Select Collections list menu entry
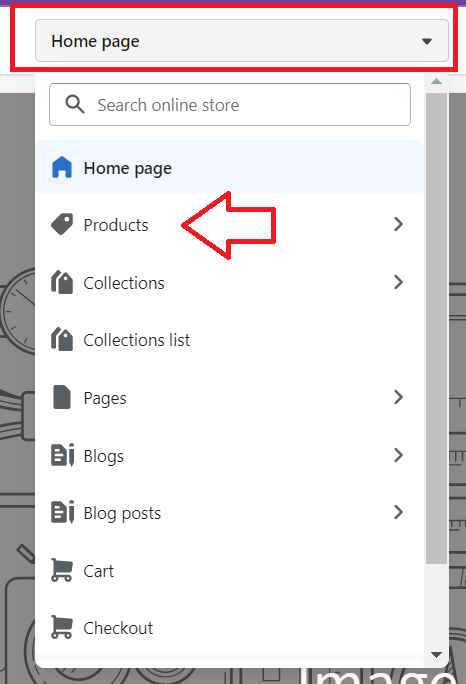 [x=230, y=340]
